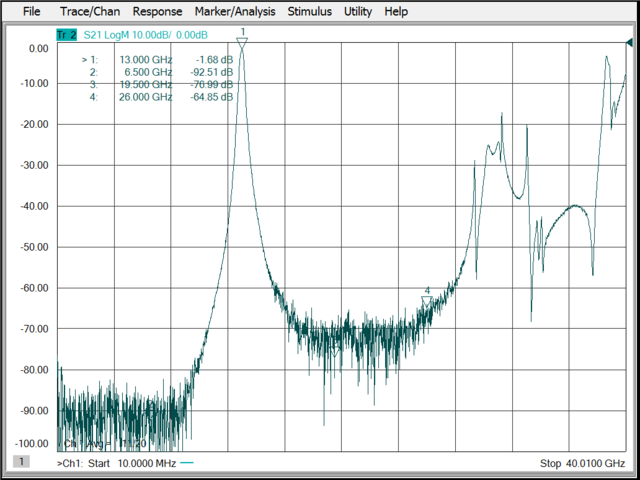Screen dimensions: 640x480
Task: Open the Marker/Analysis menu
Action: click(235, 11)
